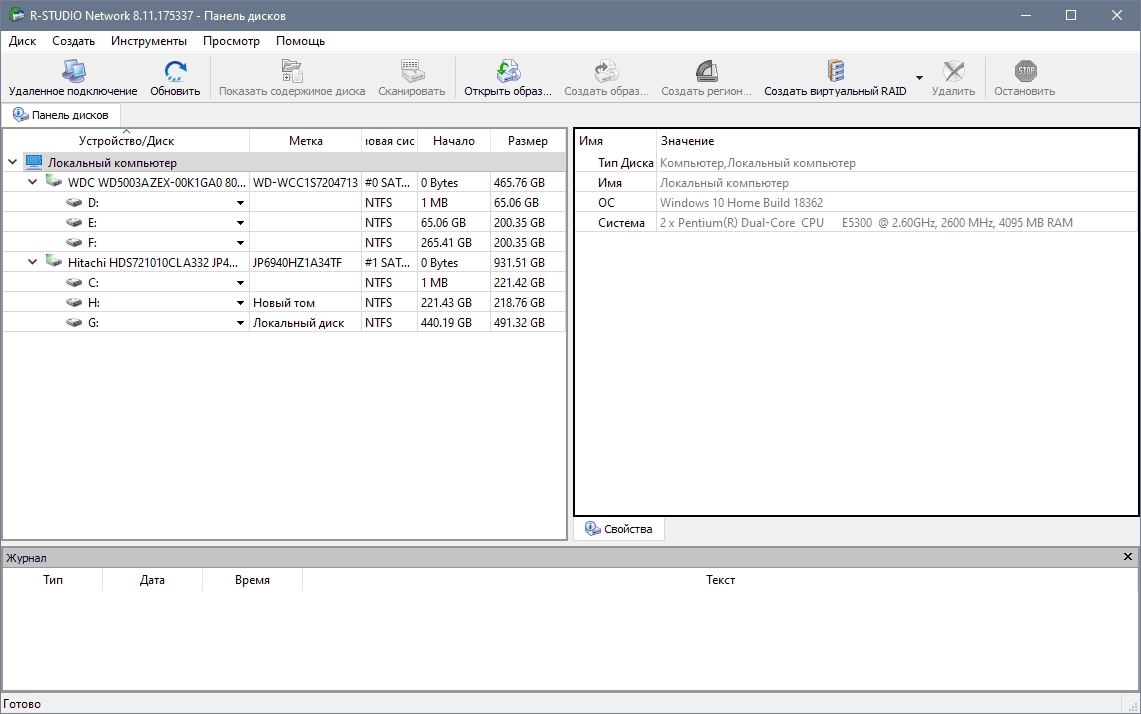Open the dropdown arrow on D: row
1141x714 pixels.
(x=240, y=203)
